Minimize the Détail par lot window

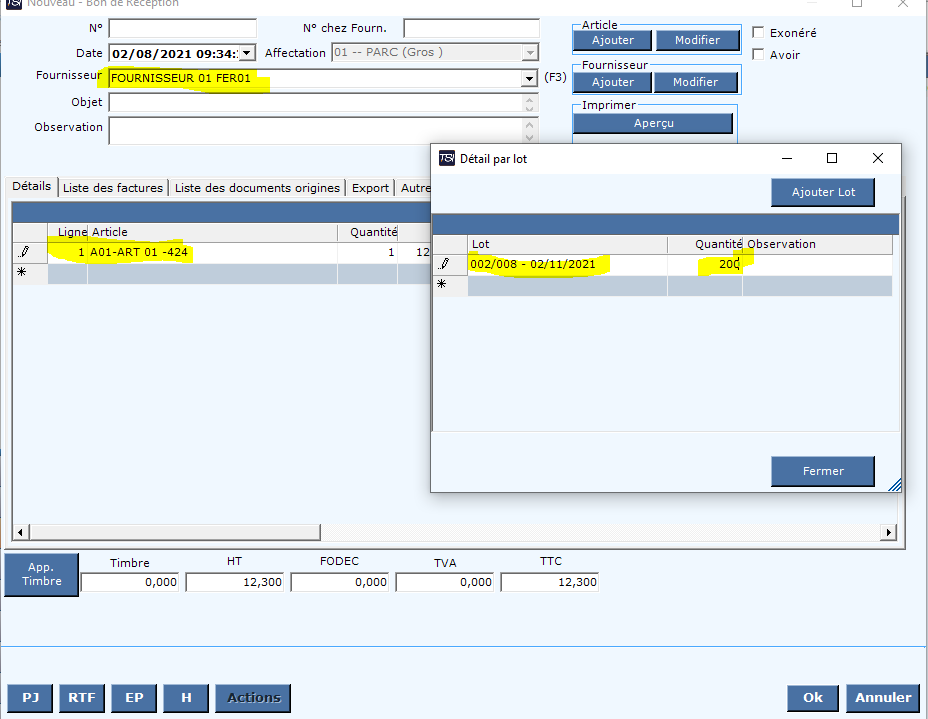[787, 158]
